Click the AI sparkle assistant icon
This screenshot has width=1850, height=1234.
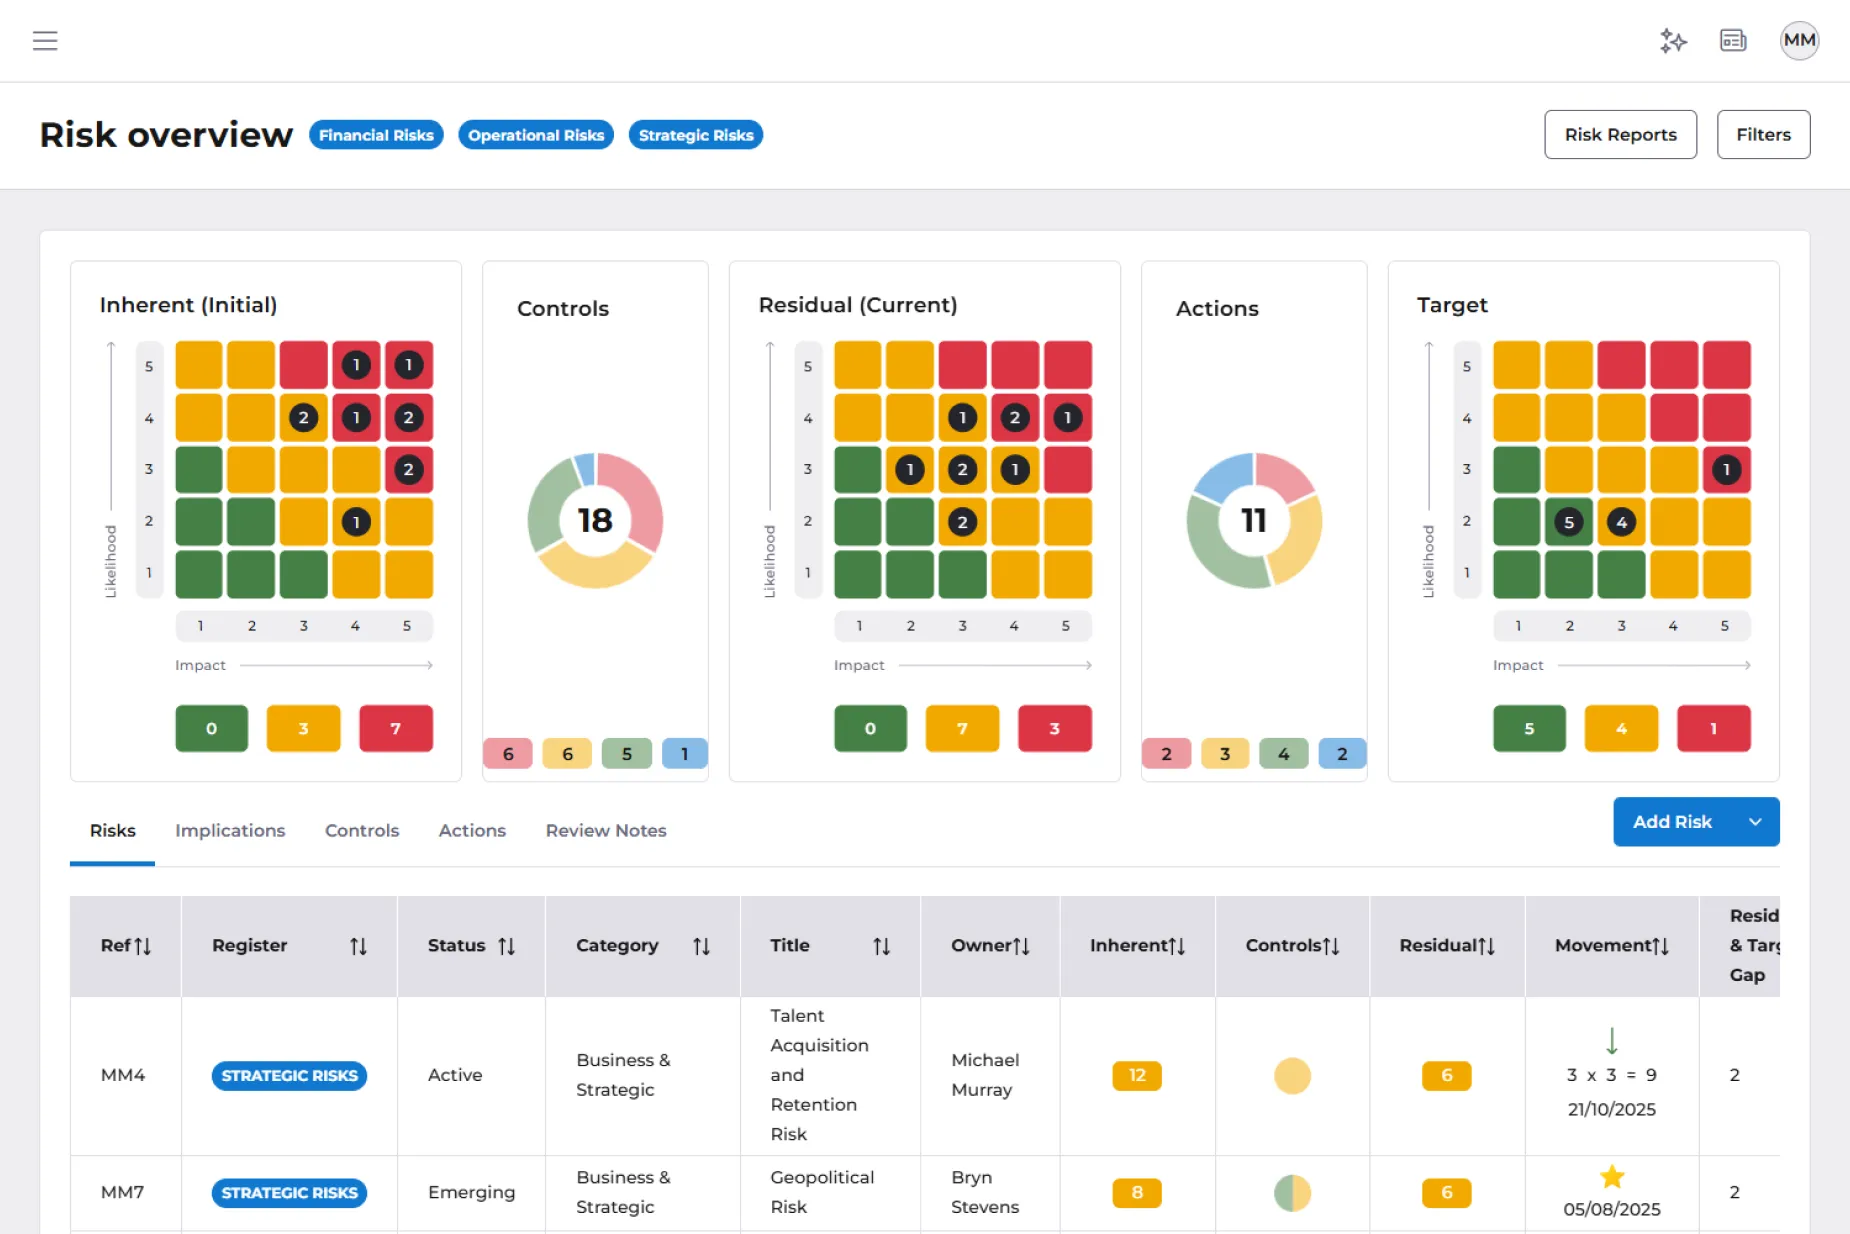point(1673,41)
